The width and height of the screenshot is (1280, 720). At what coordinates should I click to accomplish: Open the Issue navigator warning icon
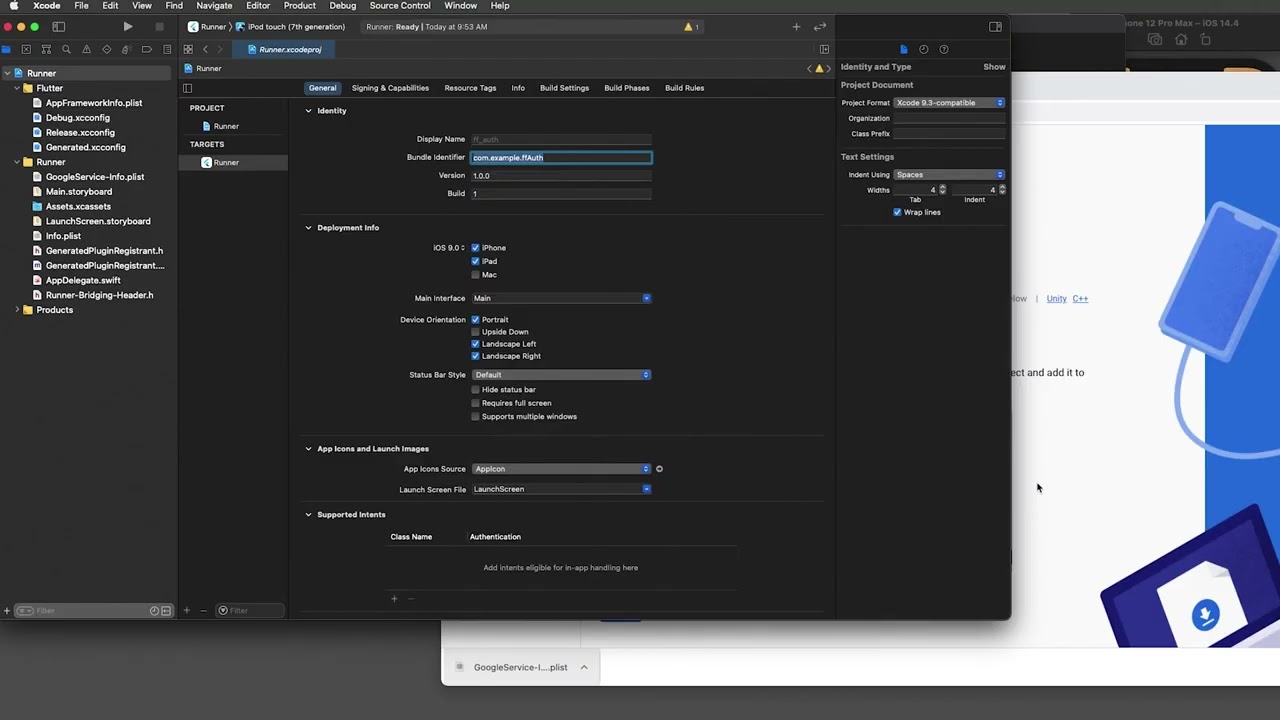(86, 49)
